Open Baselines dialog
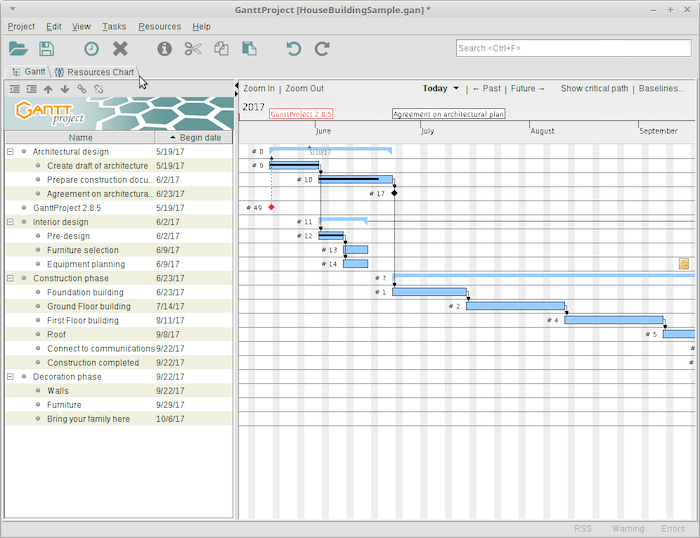Image resolution: width=700 pixels, height=538 pixels. coord(661,88)
